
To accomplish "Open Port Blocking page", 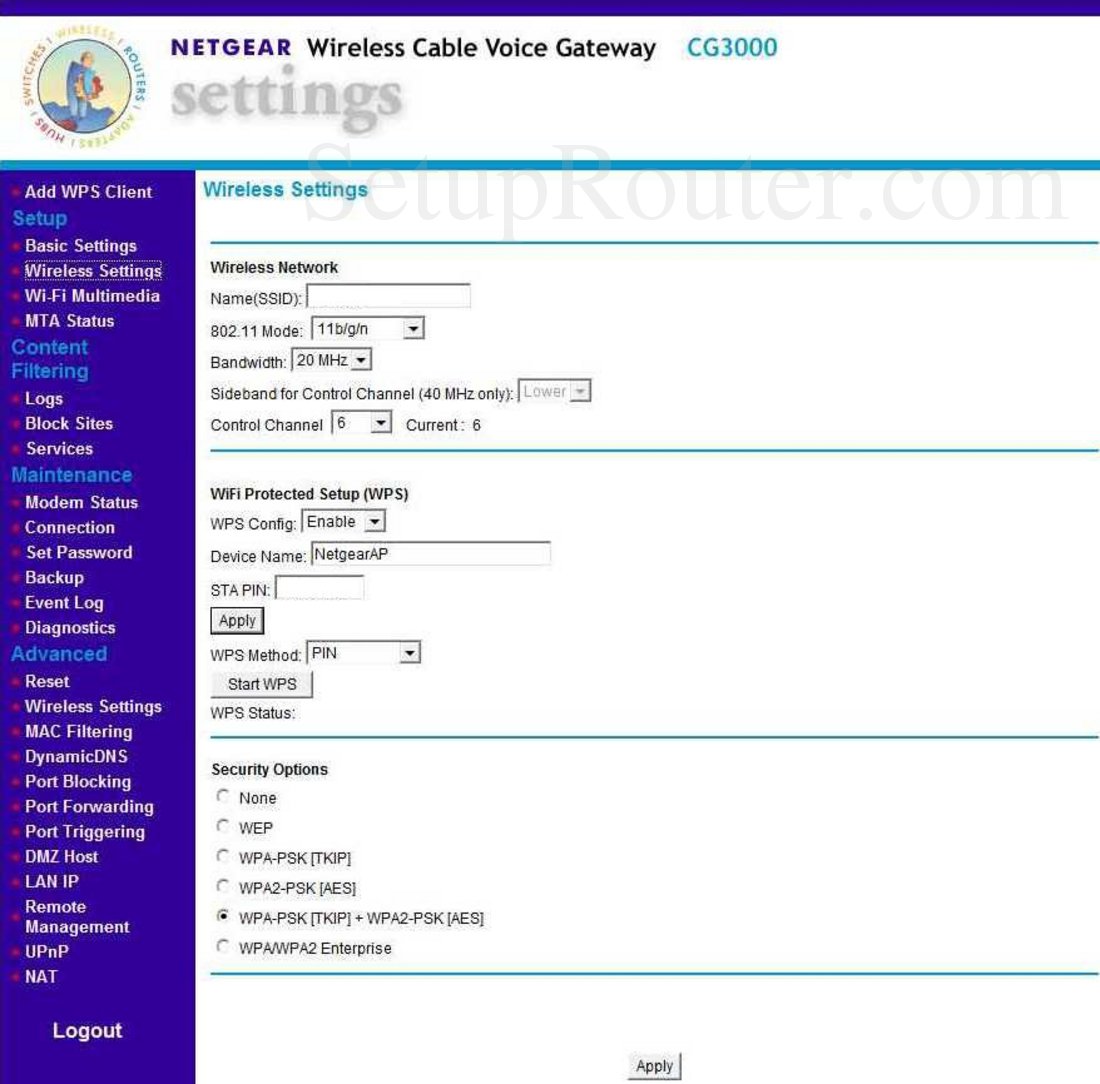I will coord(78,782).
